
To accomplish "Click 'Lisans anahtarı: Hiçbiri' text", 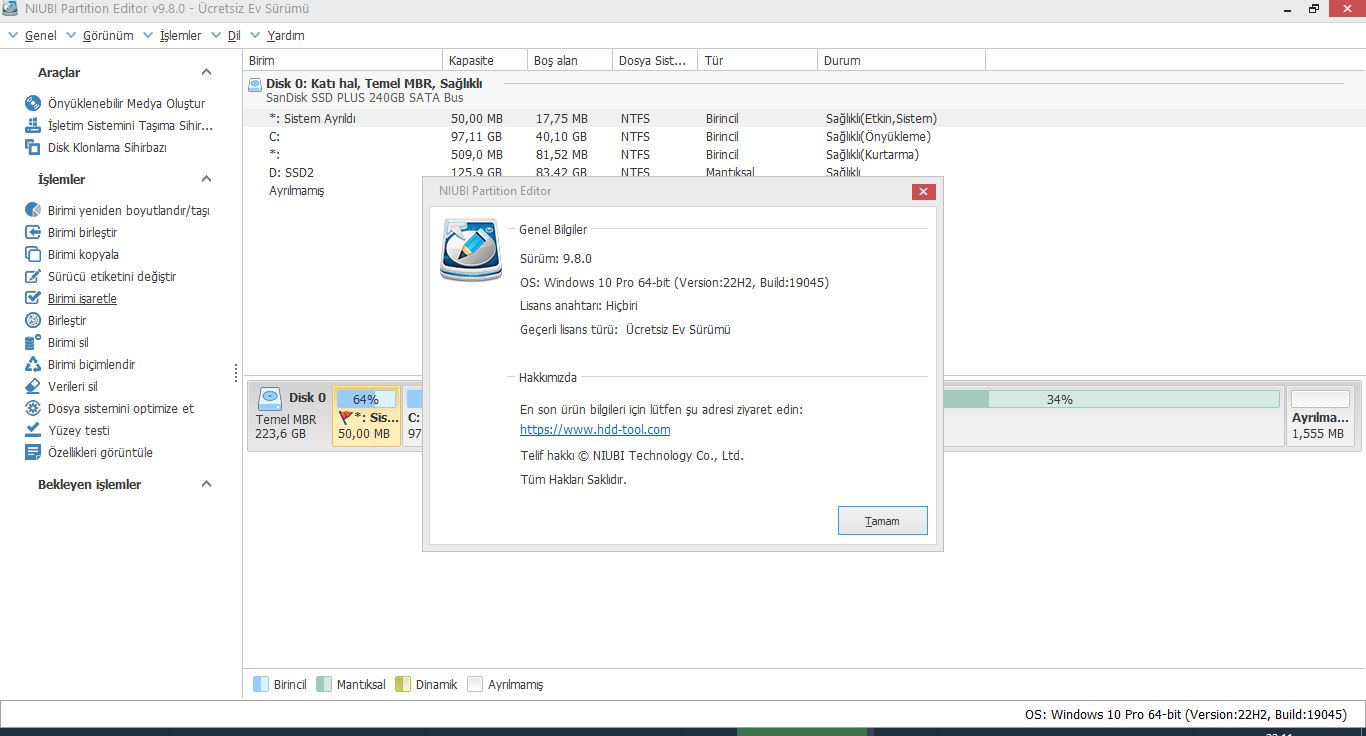I will tap(579, 305).
